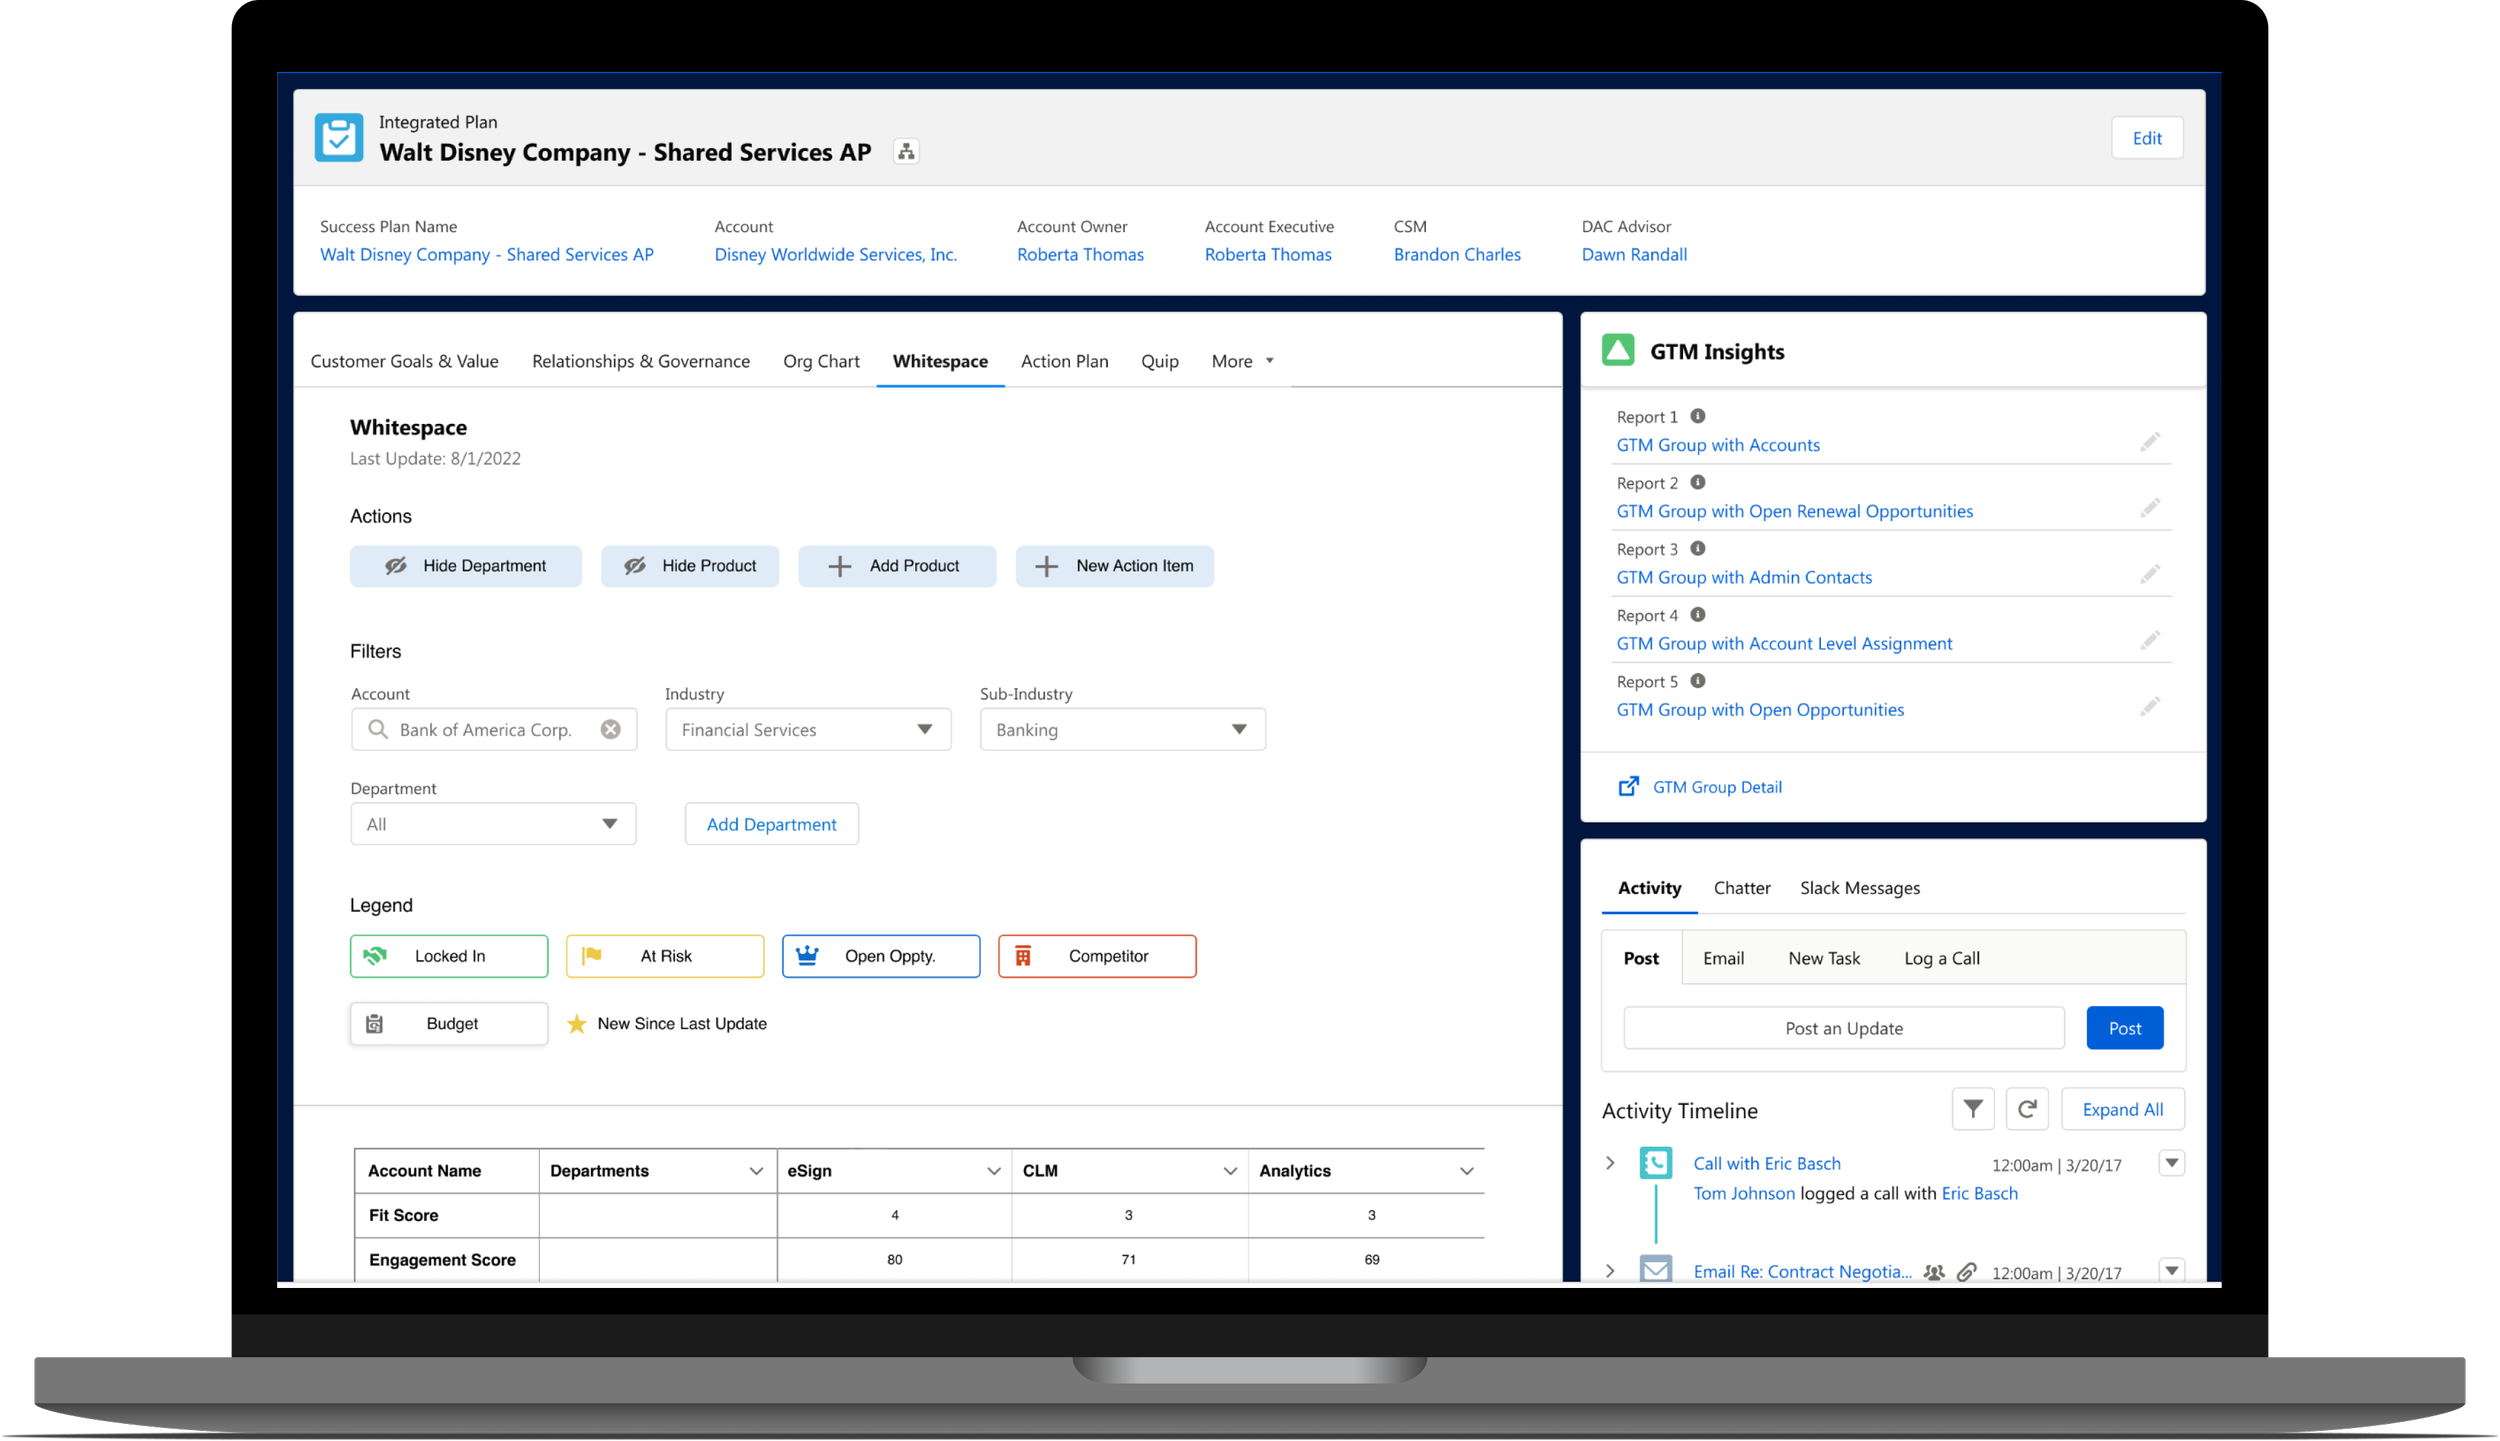This screenshot has height=1441, width=2500.
Task: Click Hide Product action
Action: (x=690, y=566)
